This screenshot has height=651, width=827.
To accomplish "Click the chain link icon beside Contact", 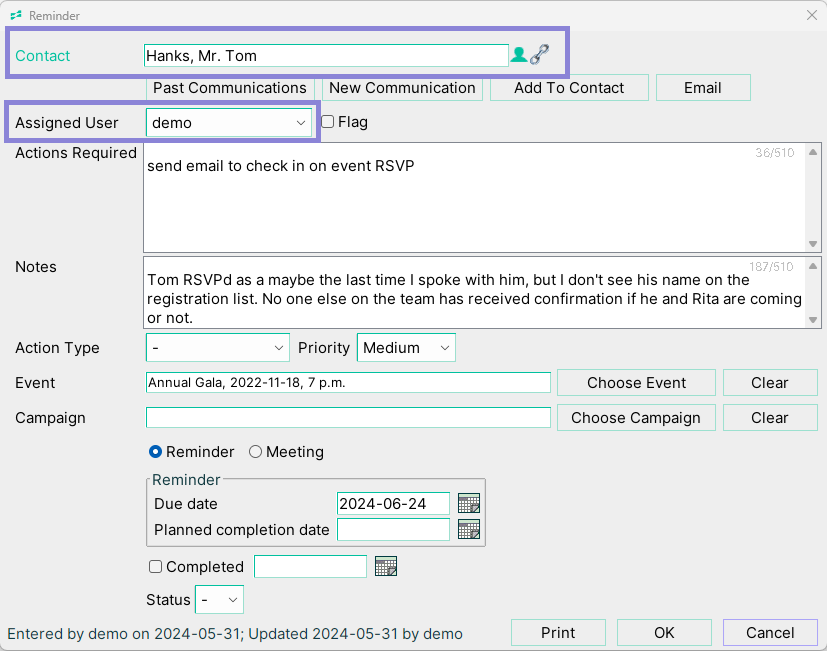I will (540, 55).
